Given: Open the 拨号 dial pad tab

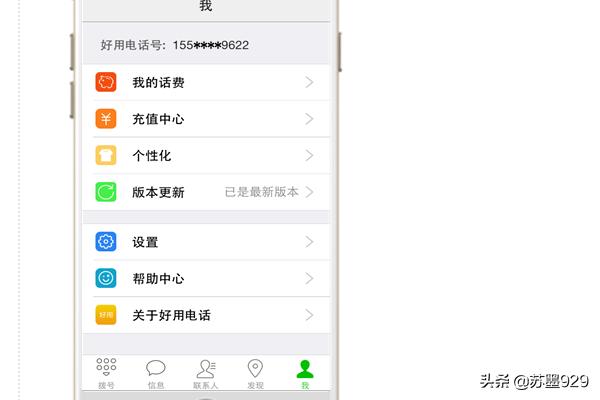Looking at the screenshot, I should 106,374.
